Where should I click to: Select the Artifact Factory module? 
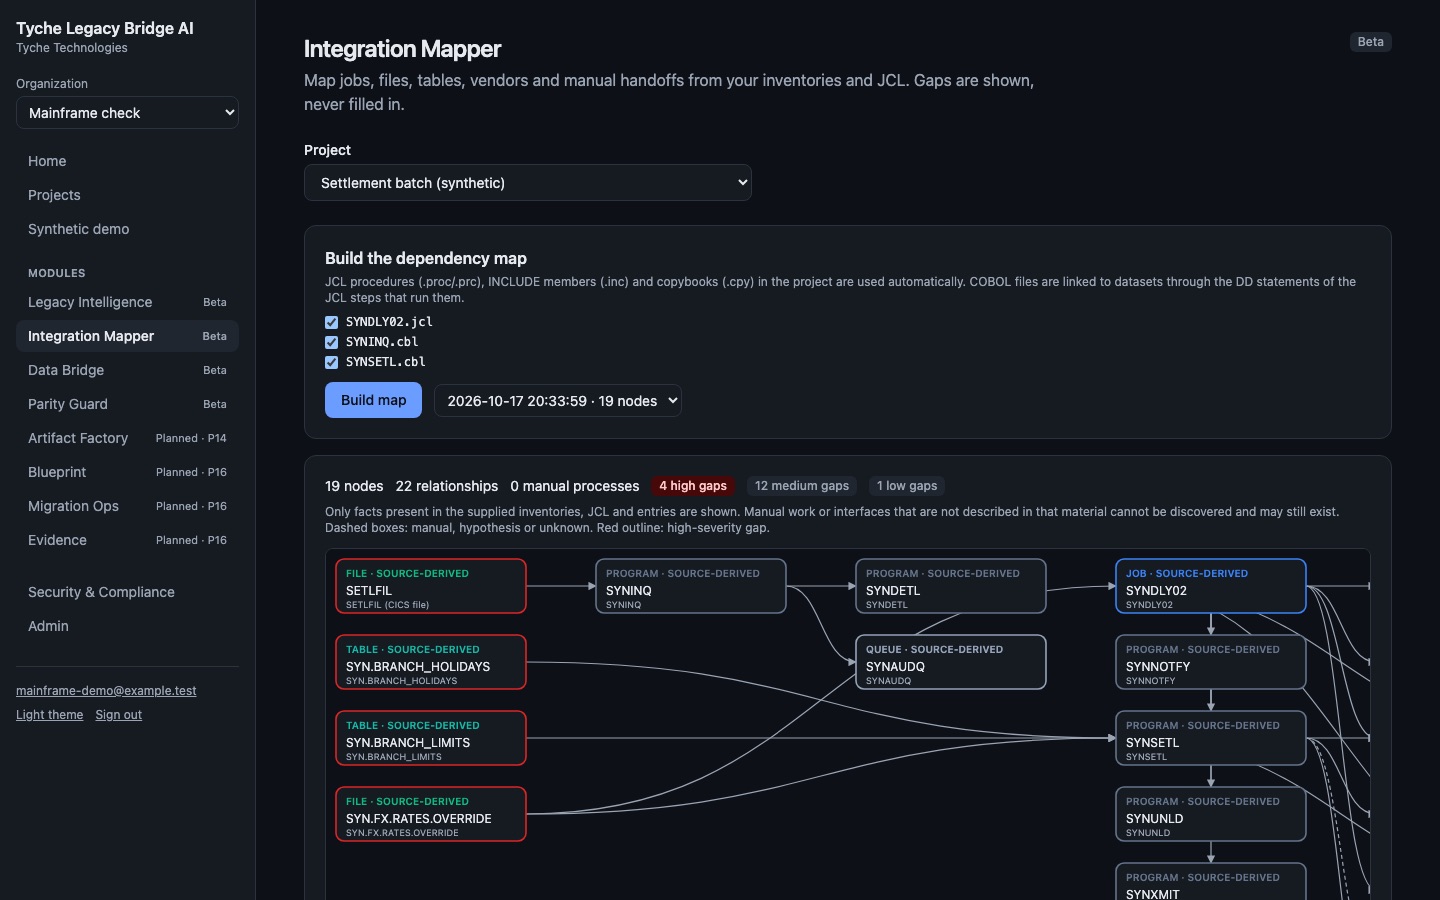point(127,438)
